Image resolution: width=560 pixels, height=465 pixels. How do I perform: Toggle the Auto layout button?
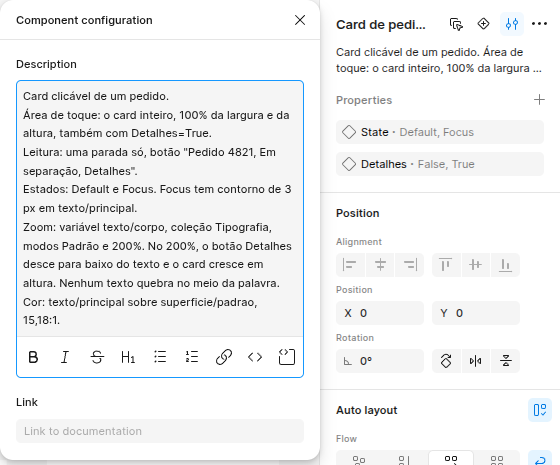[540, 410]
